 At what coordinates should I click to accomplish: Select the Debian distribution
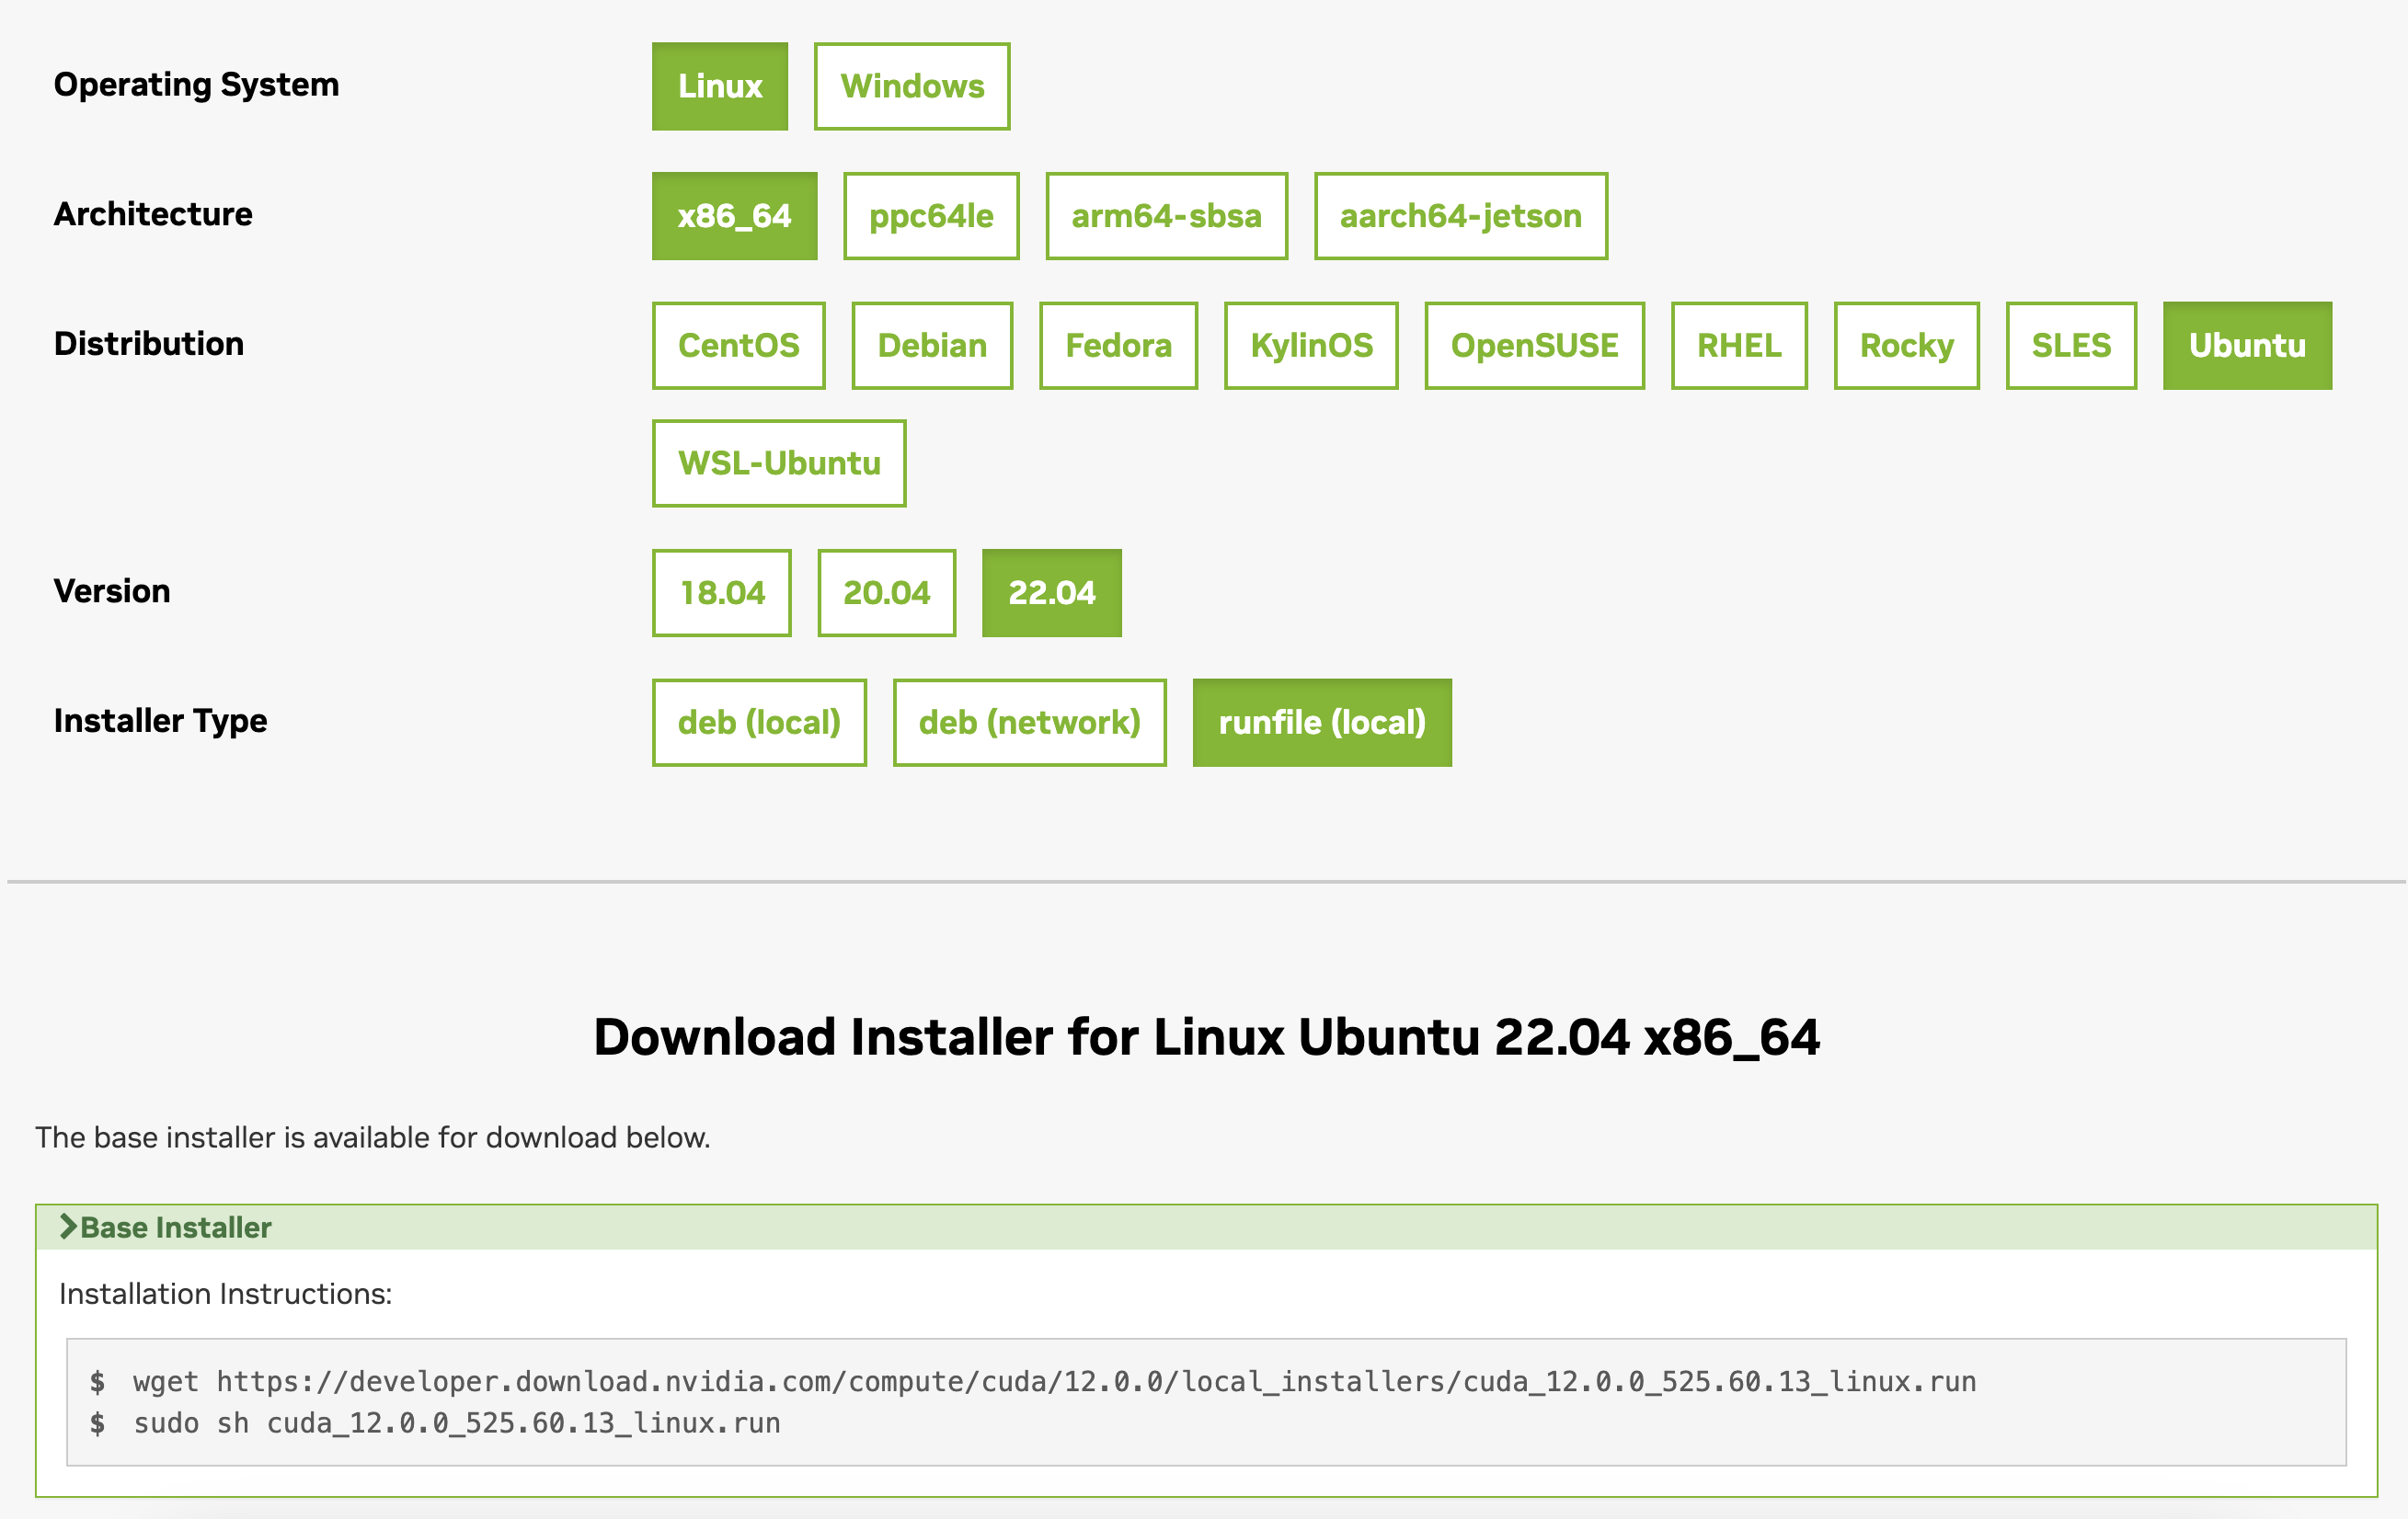click(x=931, y=345)
